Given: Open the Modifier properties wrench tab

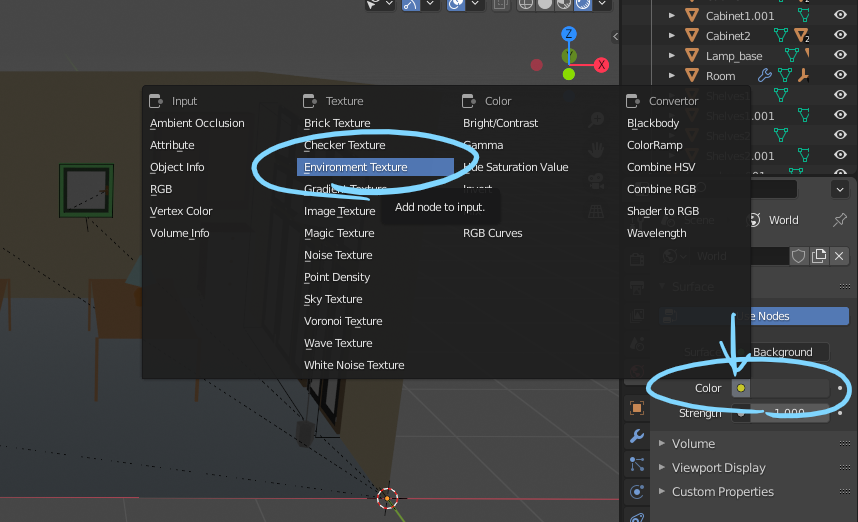Looking at the screenshot, I should (x=636, y=436).
